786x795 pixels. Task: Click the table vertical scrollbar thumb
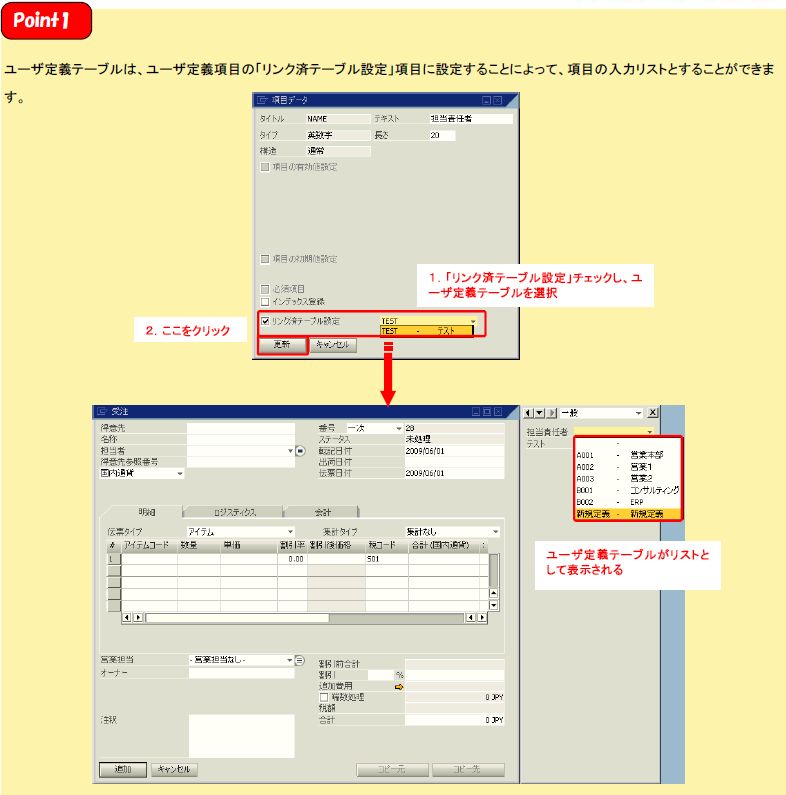click(x=493, y=570)
